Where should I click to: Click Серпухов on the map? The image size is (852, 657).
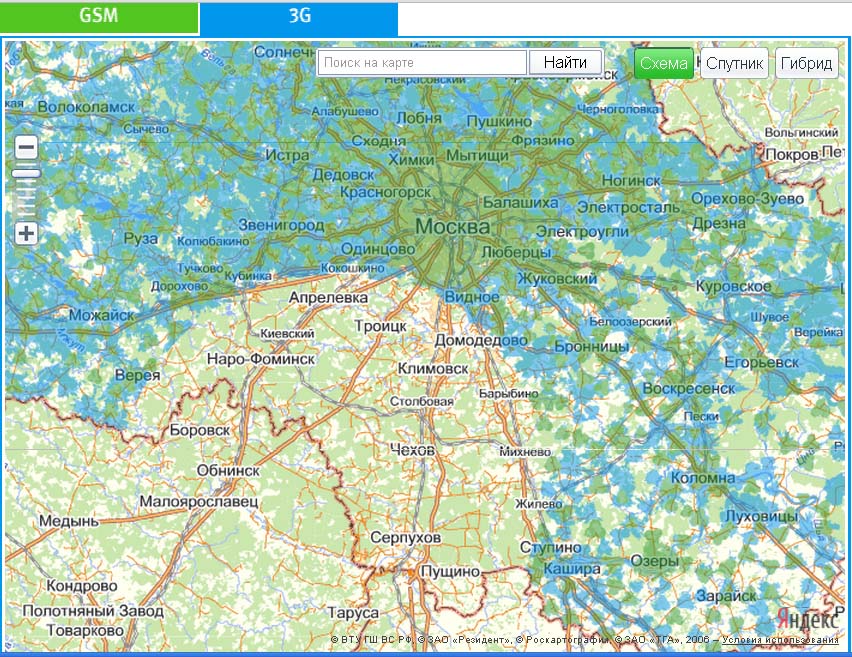(405, 538)
